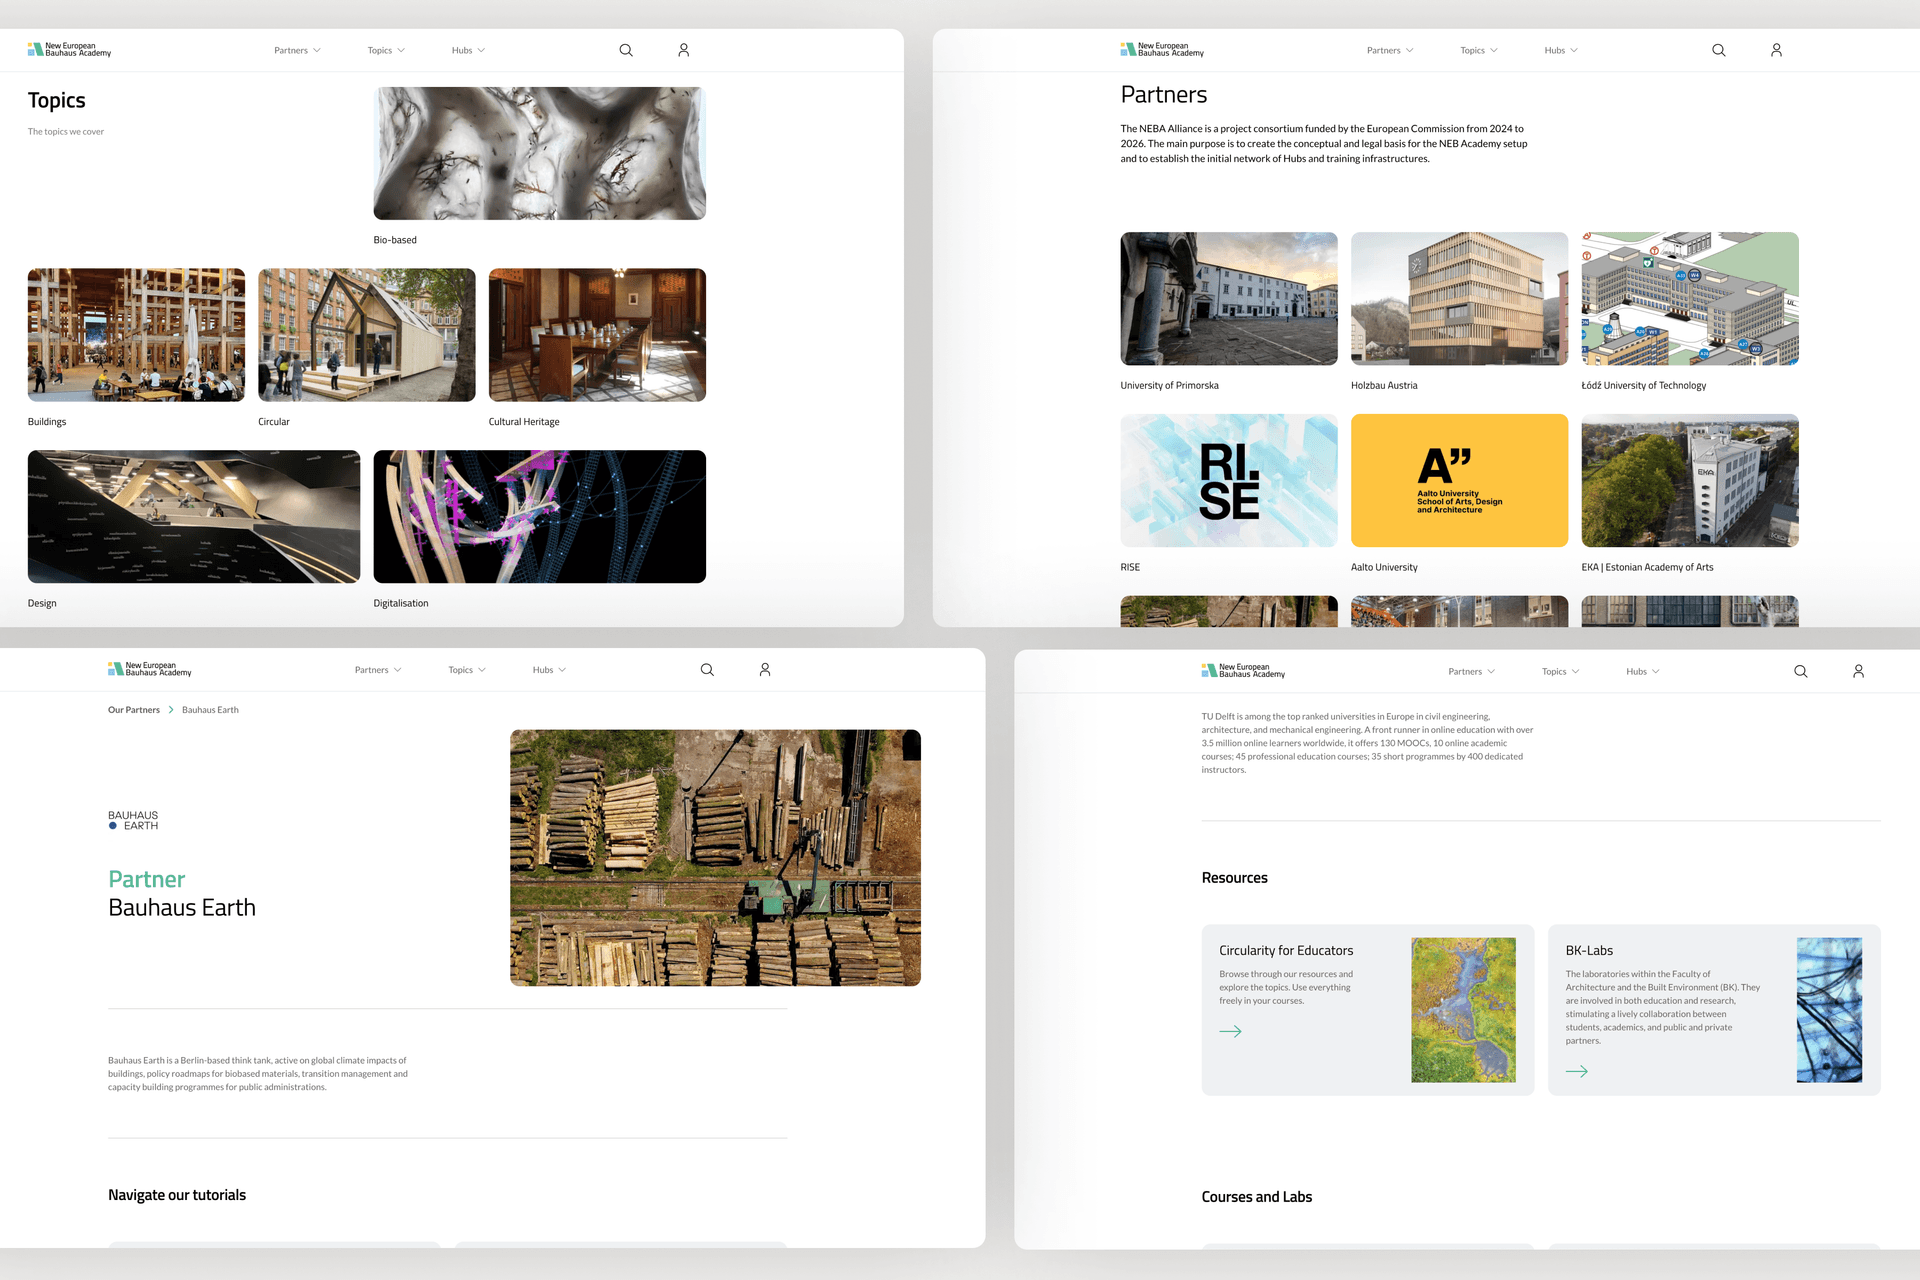Open the University of Primorska partner image

pyautogui.click(x=1229, y=299)
